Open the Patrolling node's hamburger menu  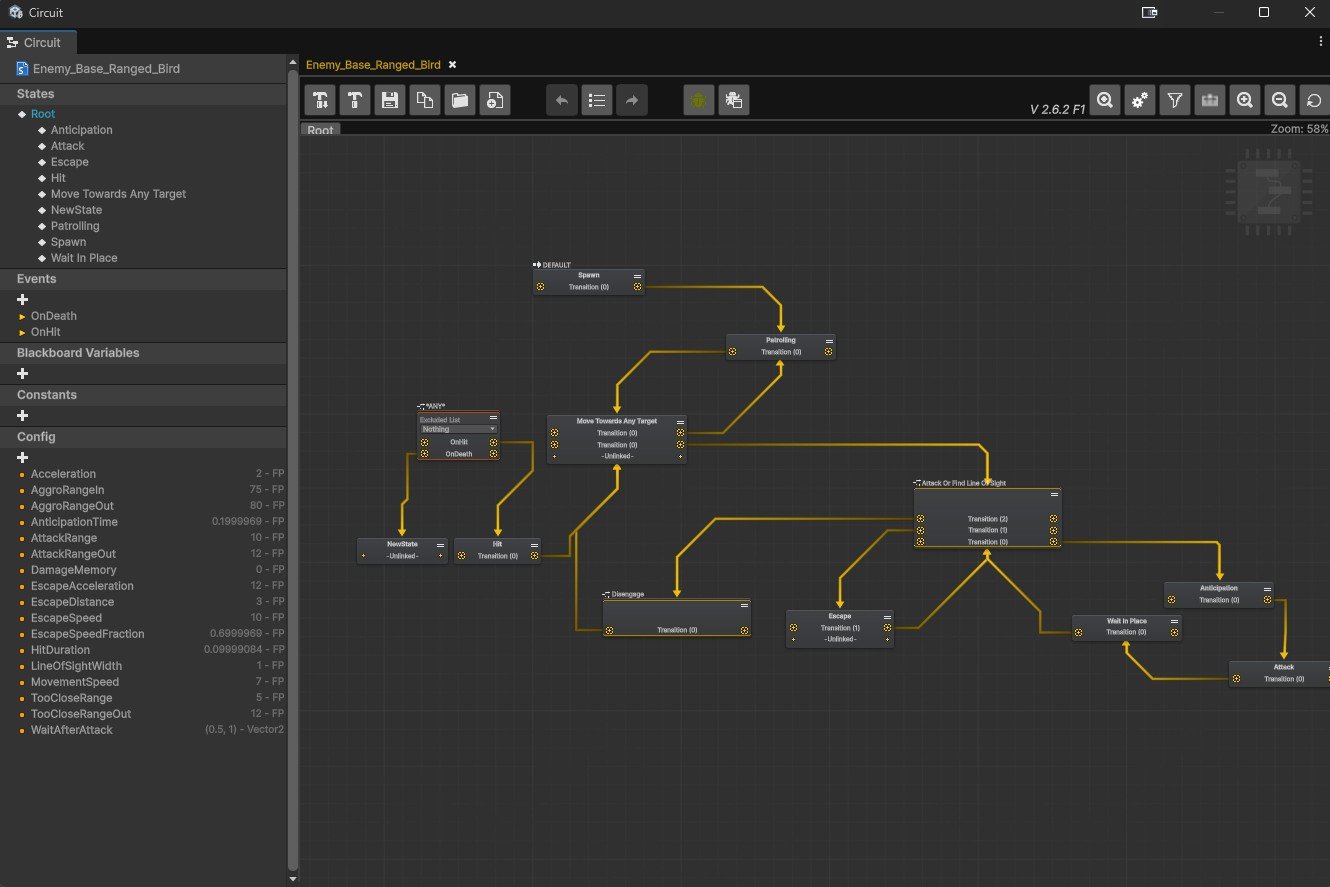pyautogui.click(x=829, y=340)
